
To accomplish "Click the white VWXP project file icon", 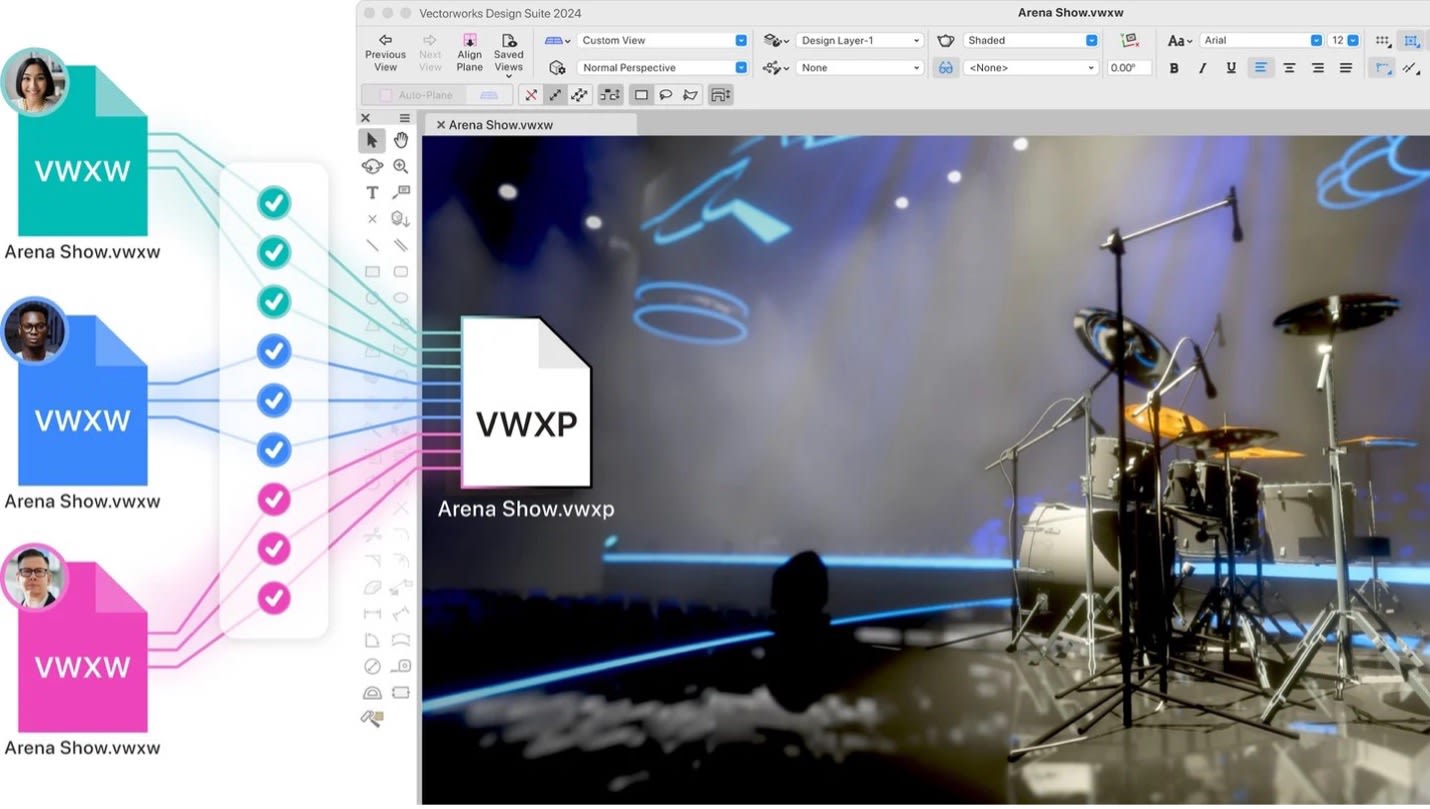I will point(526,403).
